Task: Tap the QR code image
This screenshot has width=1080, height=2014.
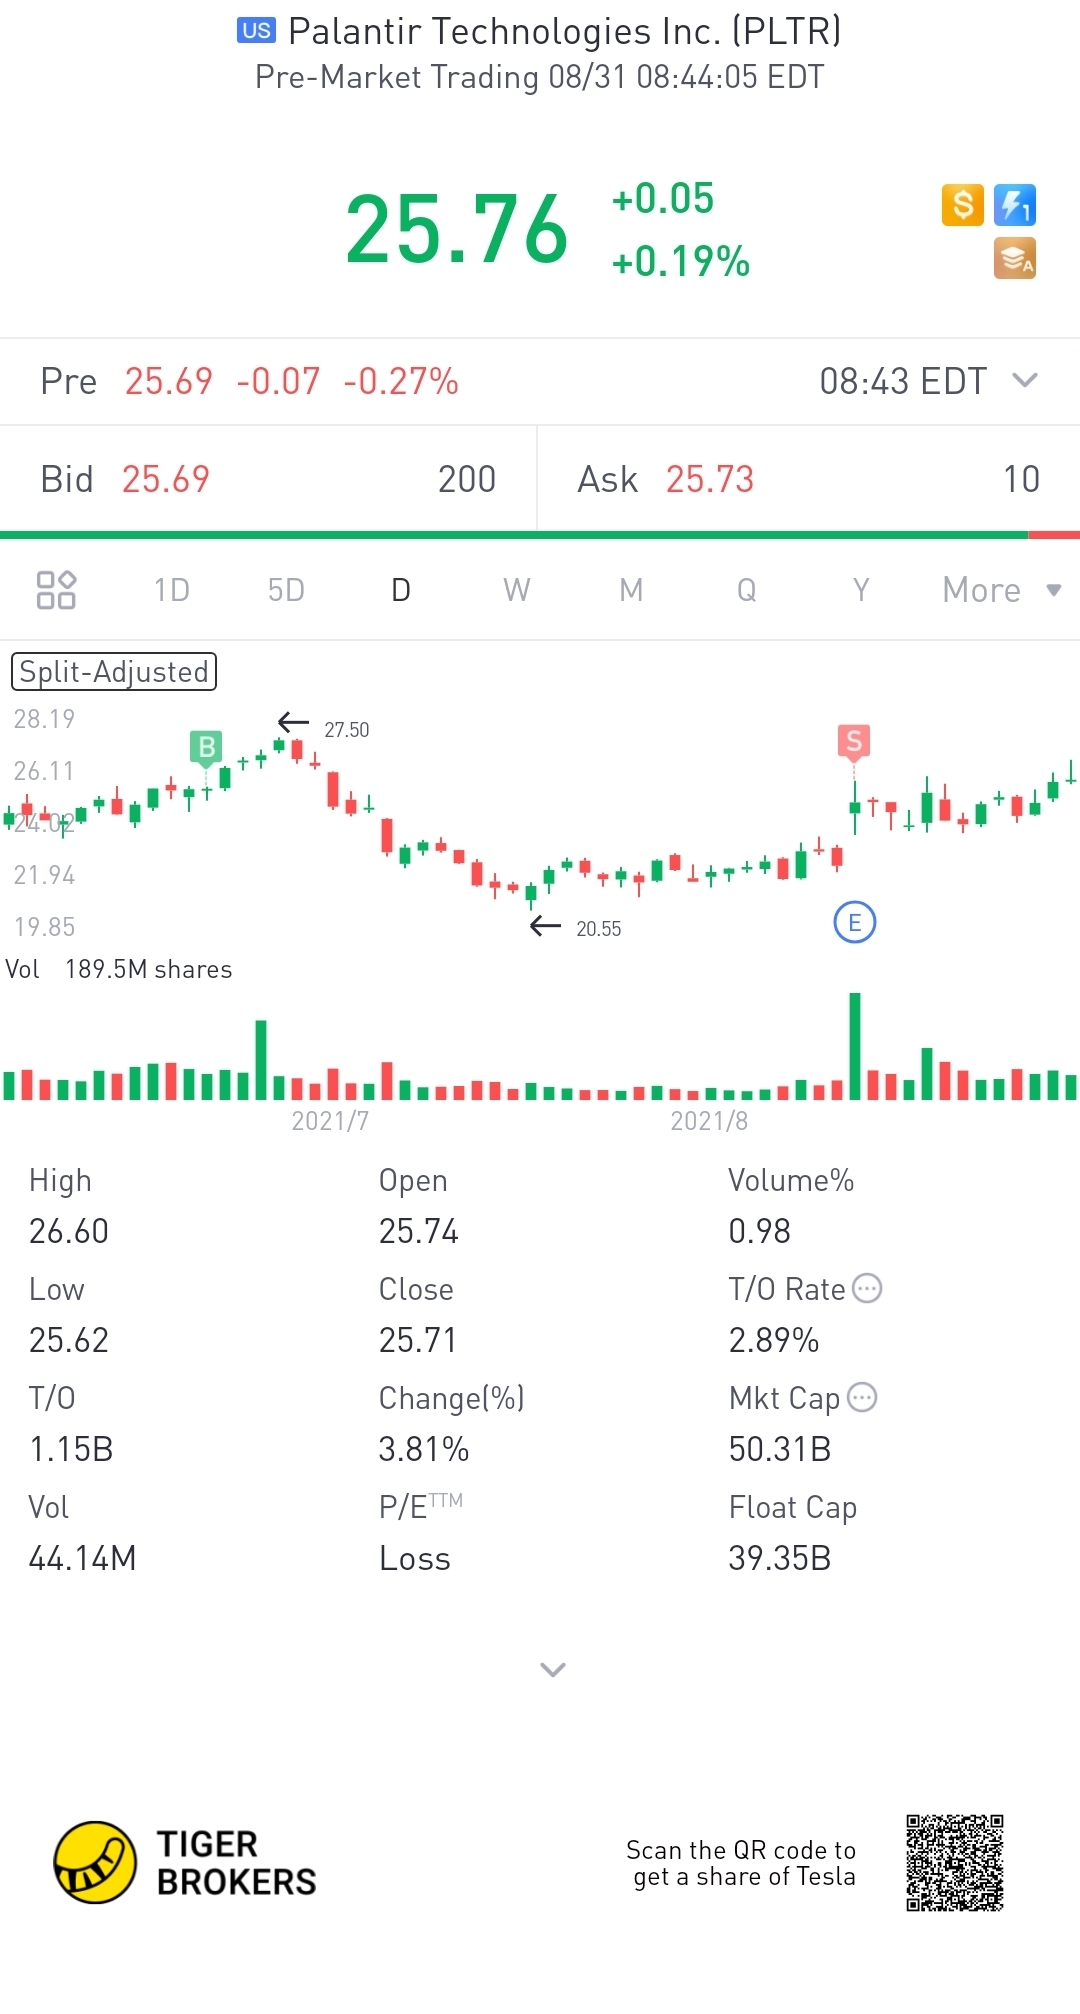Action: (x=955, y=1863)
